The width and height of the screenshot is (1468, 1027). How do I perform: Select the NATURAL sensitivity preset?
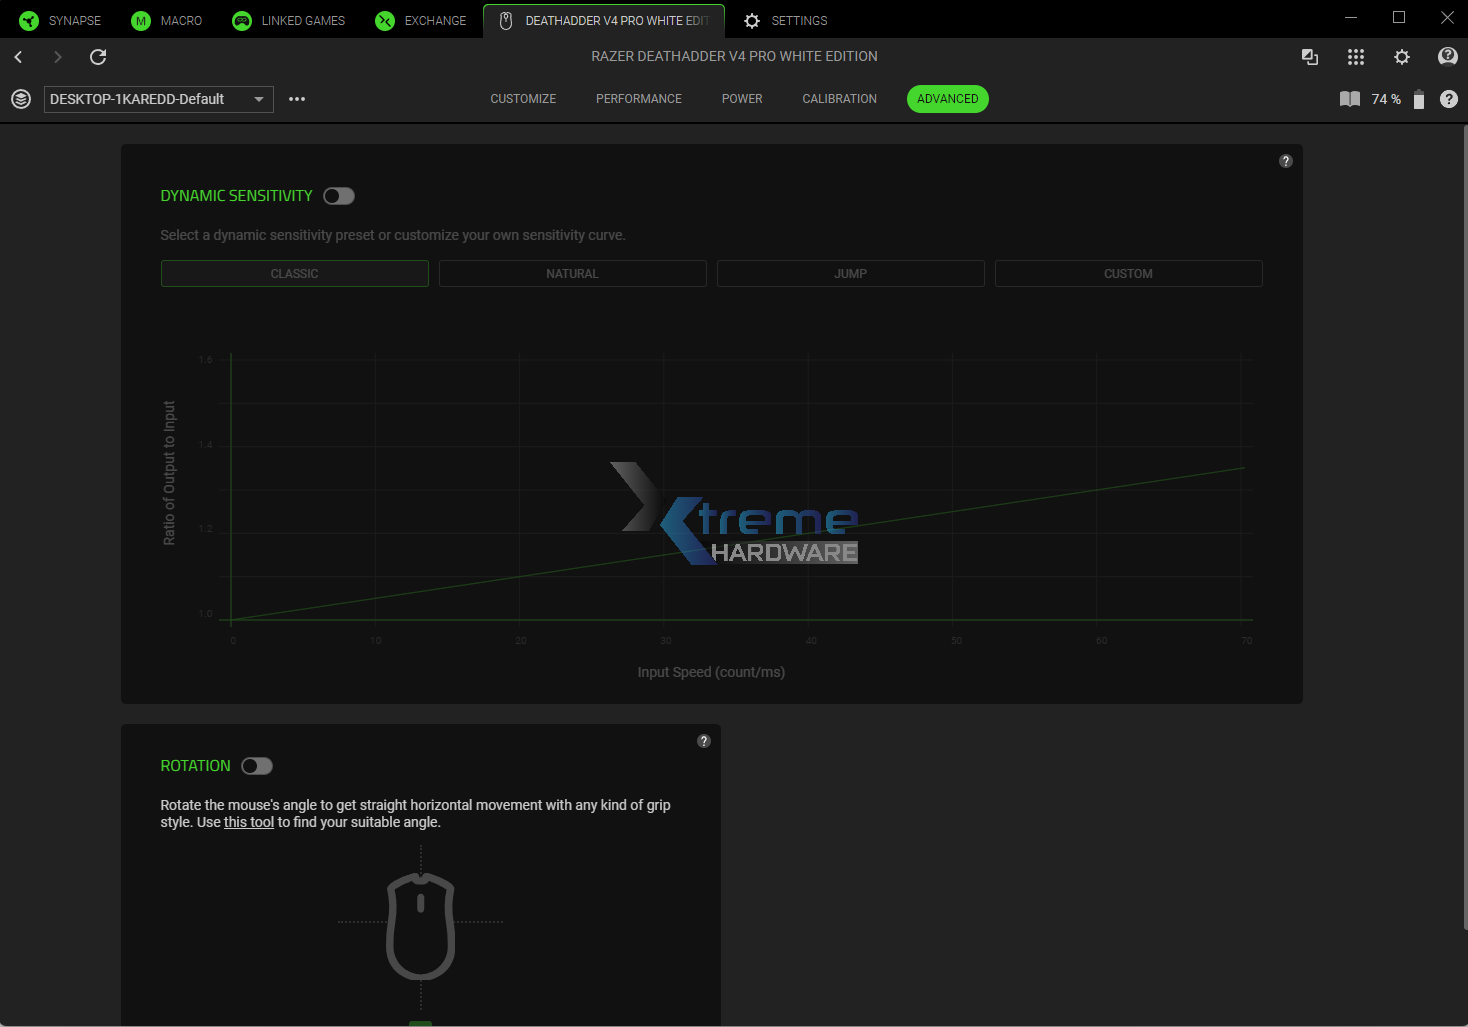(572, 273)
